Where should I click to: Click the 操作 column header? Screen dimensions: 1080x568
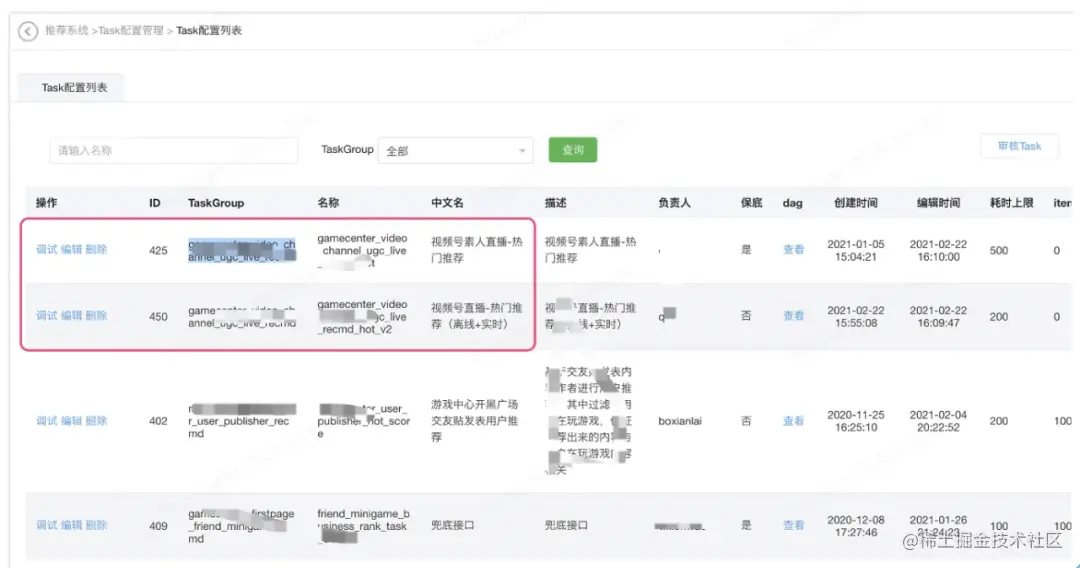(46, 202)
